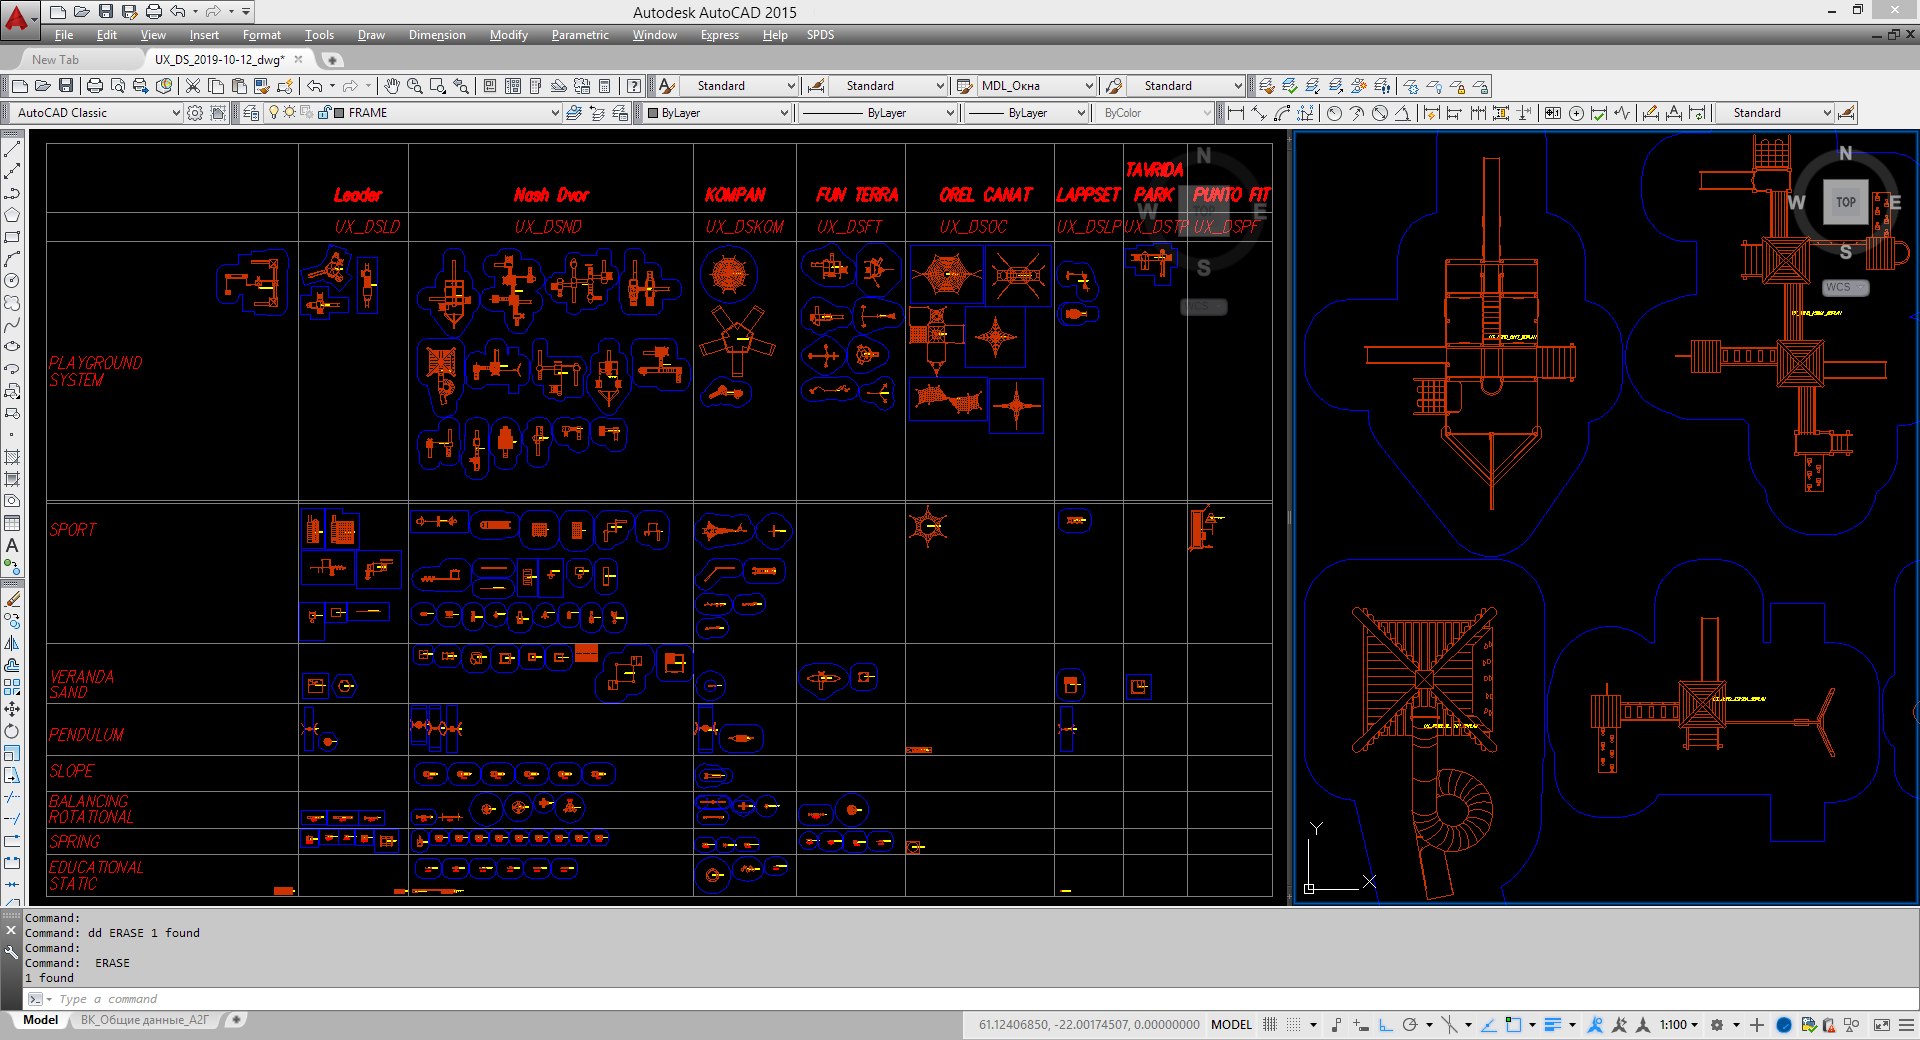This screenshot has width=1920, height=1040.
Task: Select the Hatch tool
Action: pyautogui.click(x=12, y=457)
